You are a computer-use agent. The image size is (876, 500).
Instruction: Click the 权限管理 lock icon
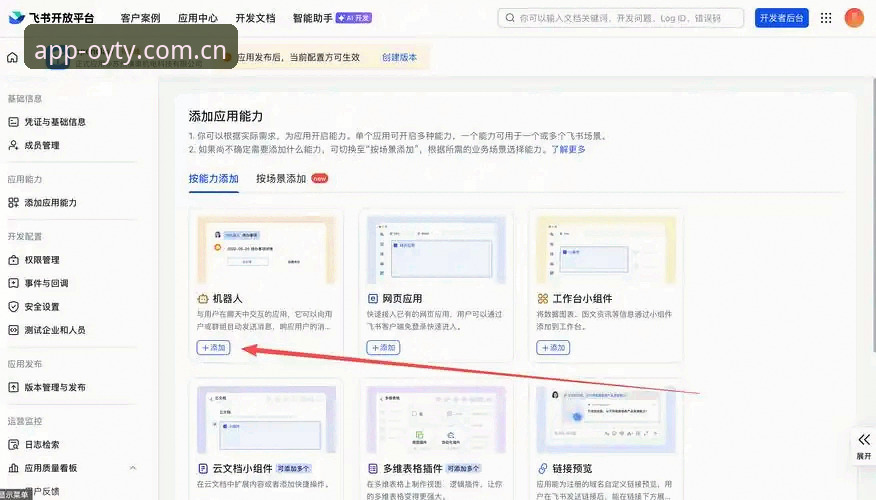(13, 260)
